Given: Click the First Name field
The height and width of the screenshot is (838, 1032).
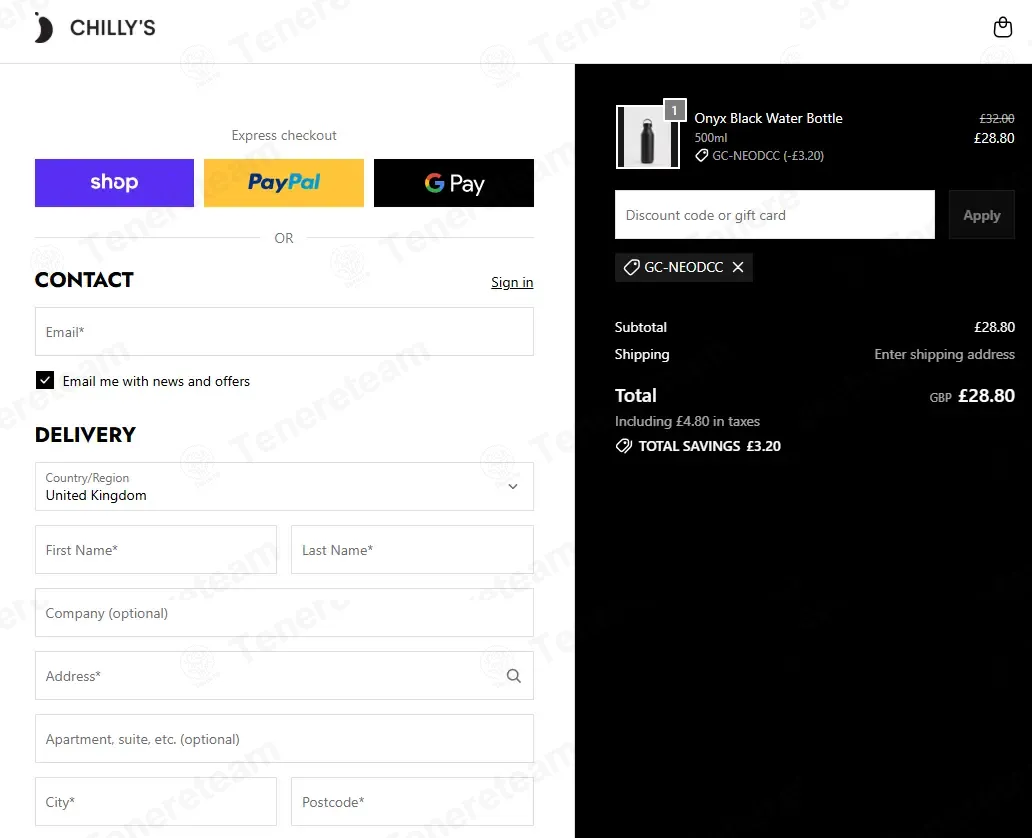Looking at the screenshot, I should coord(156,550).
